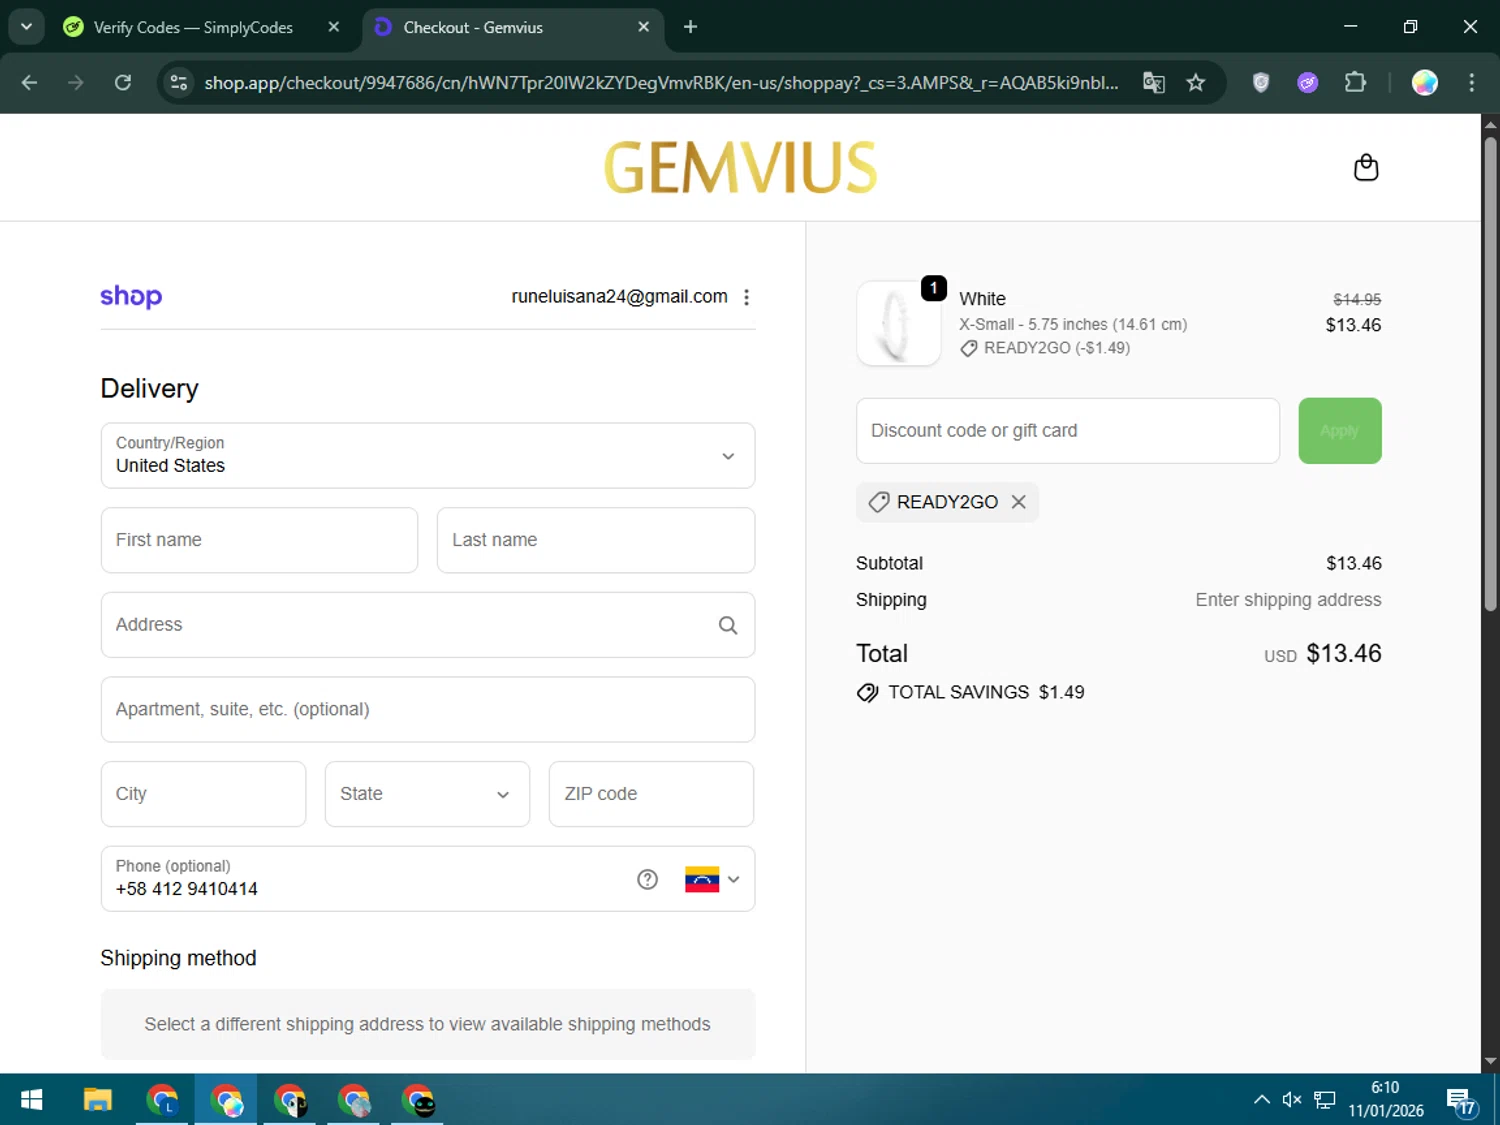The width and height of the screenshot is (1500, 1125).
Task: Close the Verify Codes — SimplyCodes tab
Action: (x=334, y=27)
